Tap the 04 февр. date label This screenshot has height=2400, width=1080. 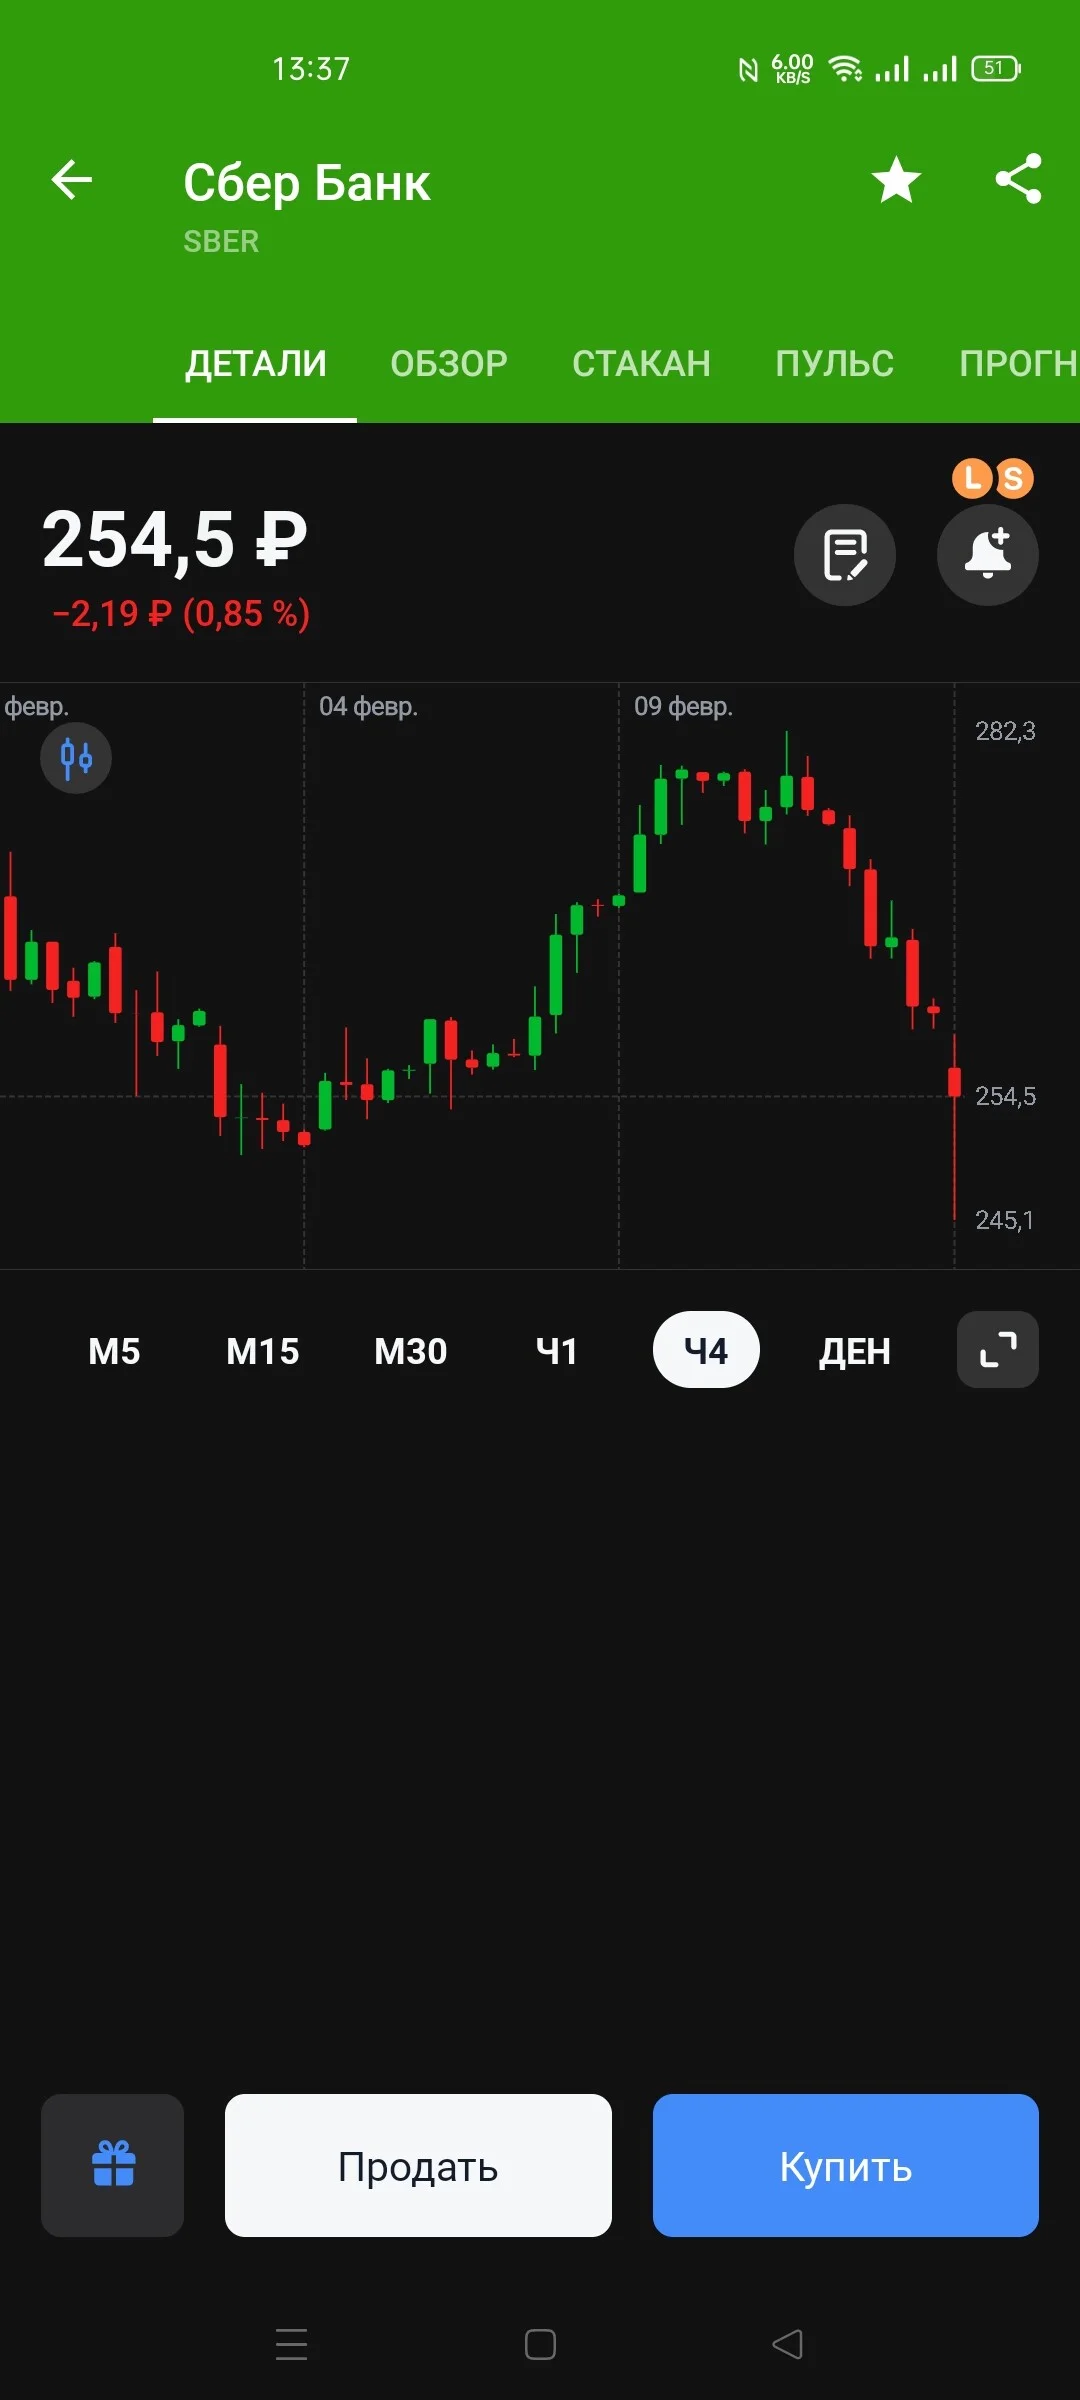coord(368,707)
